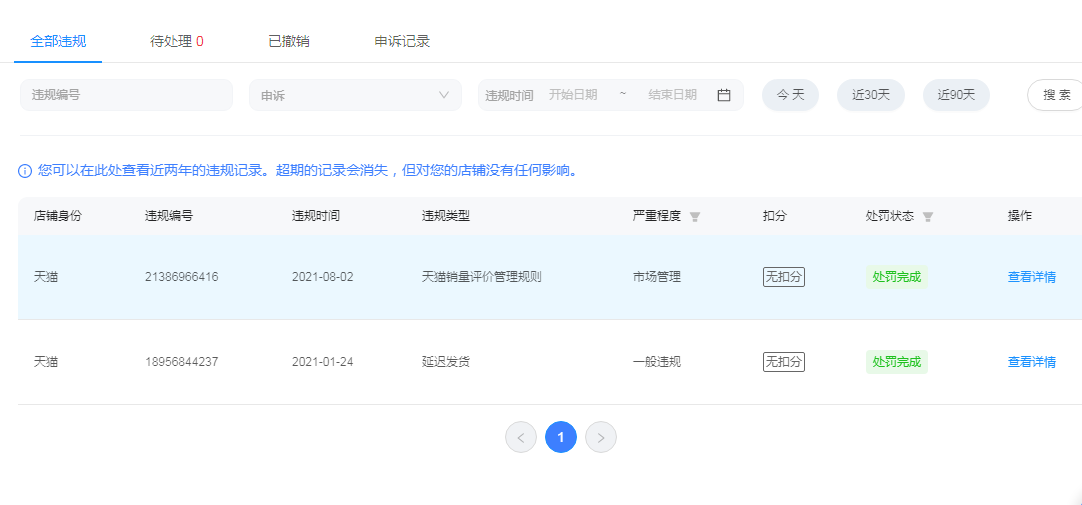The height and width of the screenshot is (505, 1082).
Task: Click the 结束日期 date field
Action: pyautogui.click(x=673, y=95)
